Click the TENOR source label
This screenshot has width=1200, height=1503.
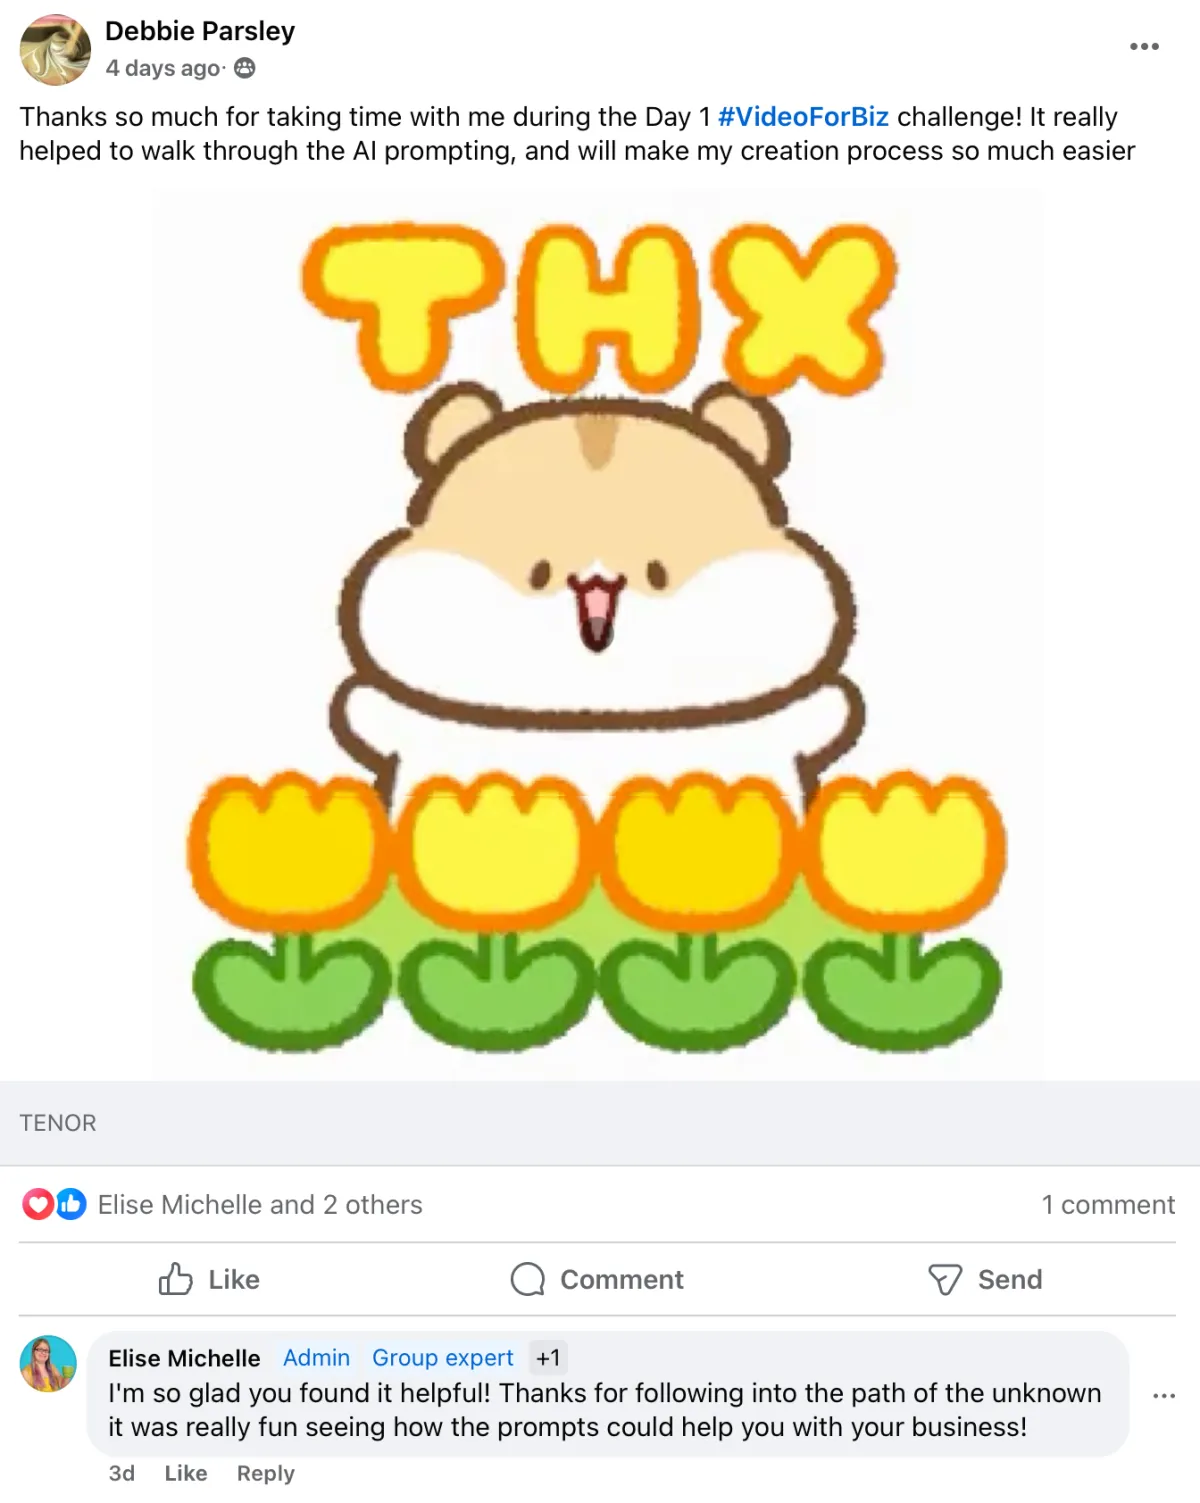tap(58, 1123)
